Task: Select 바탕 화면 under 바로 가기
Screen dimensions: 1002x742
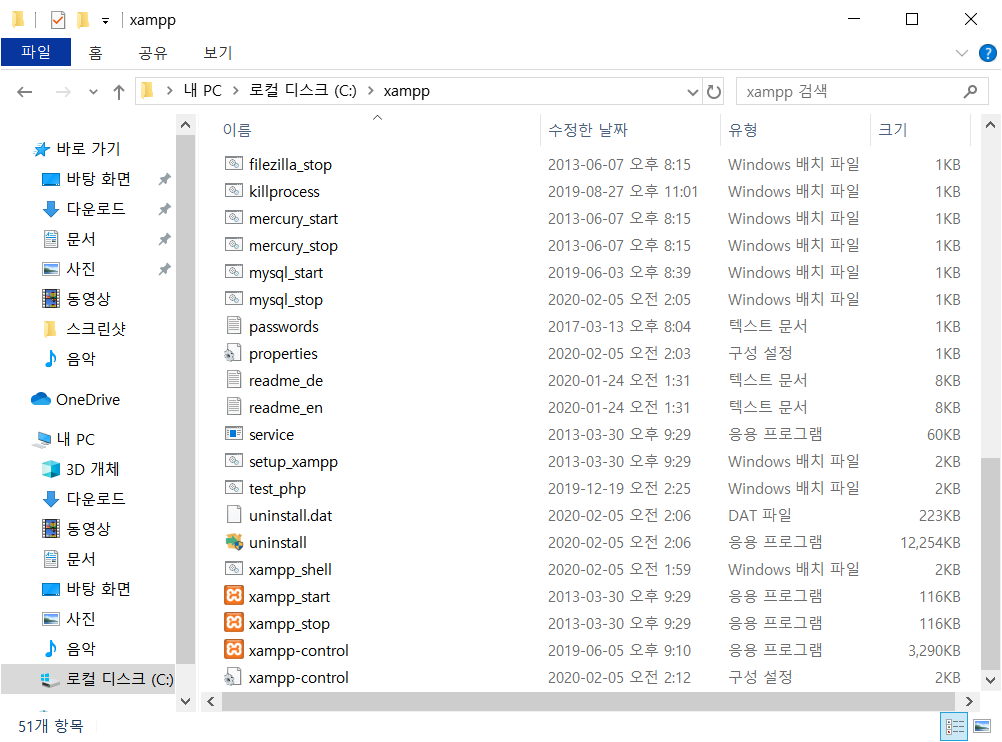Action: [98, 179]
